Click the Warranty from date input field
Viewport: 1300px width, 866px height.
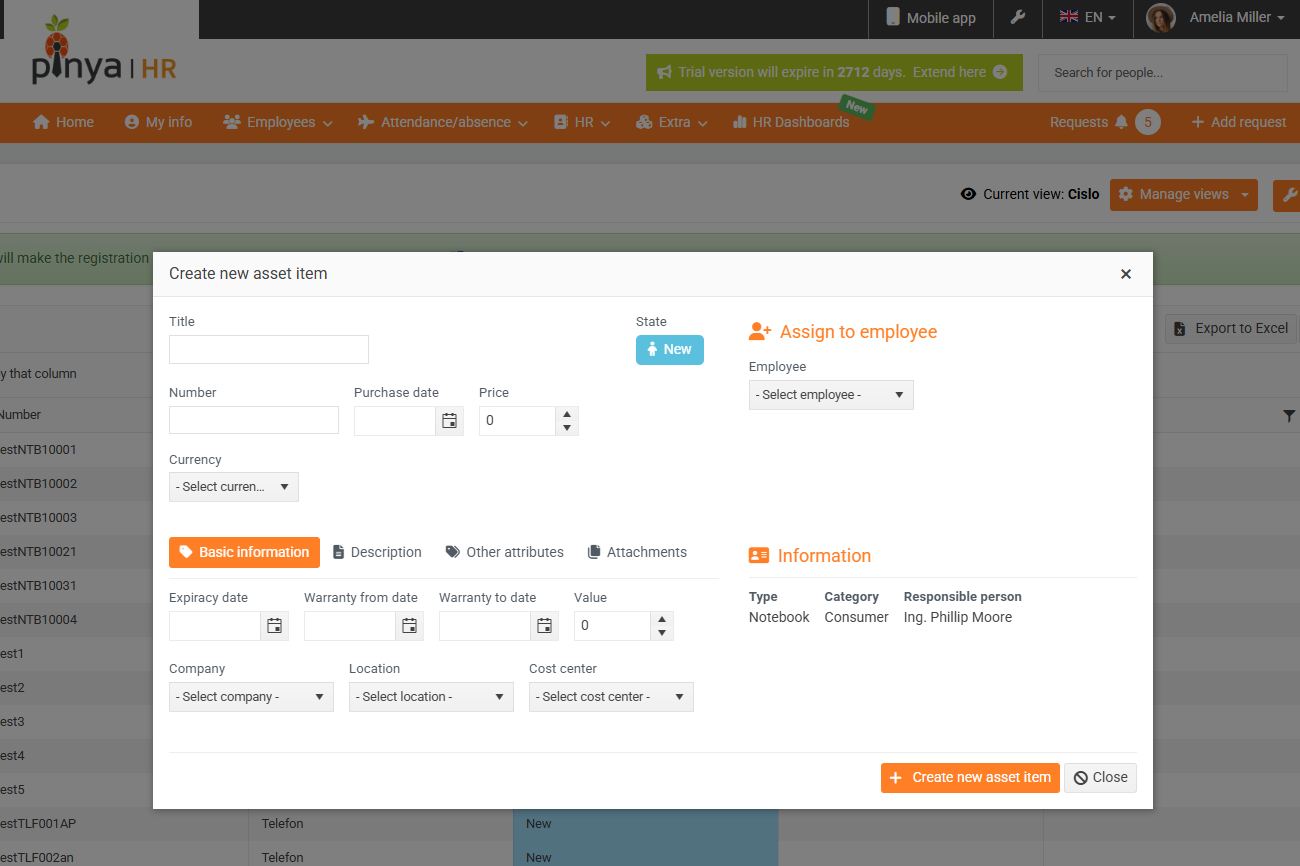tap(350, 626)
